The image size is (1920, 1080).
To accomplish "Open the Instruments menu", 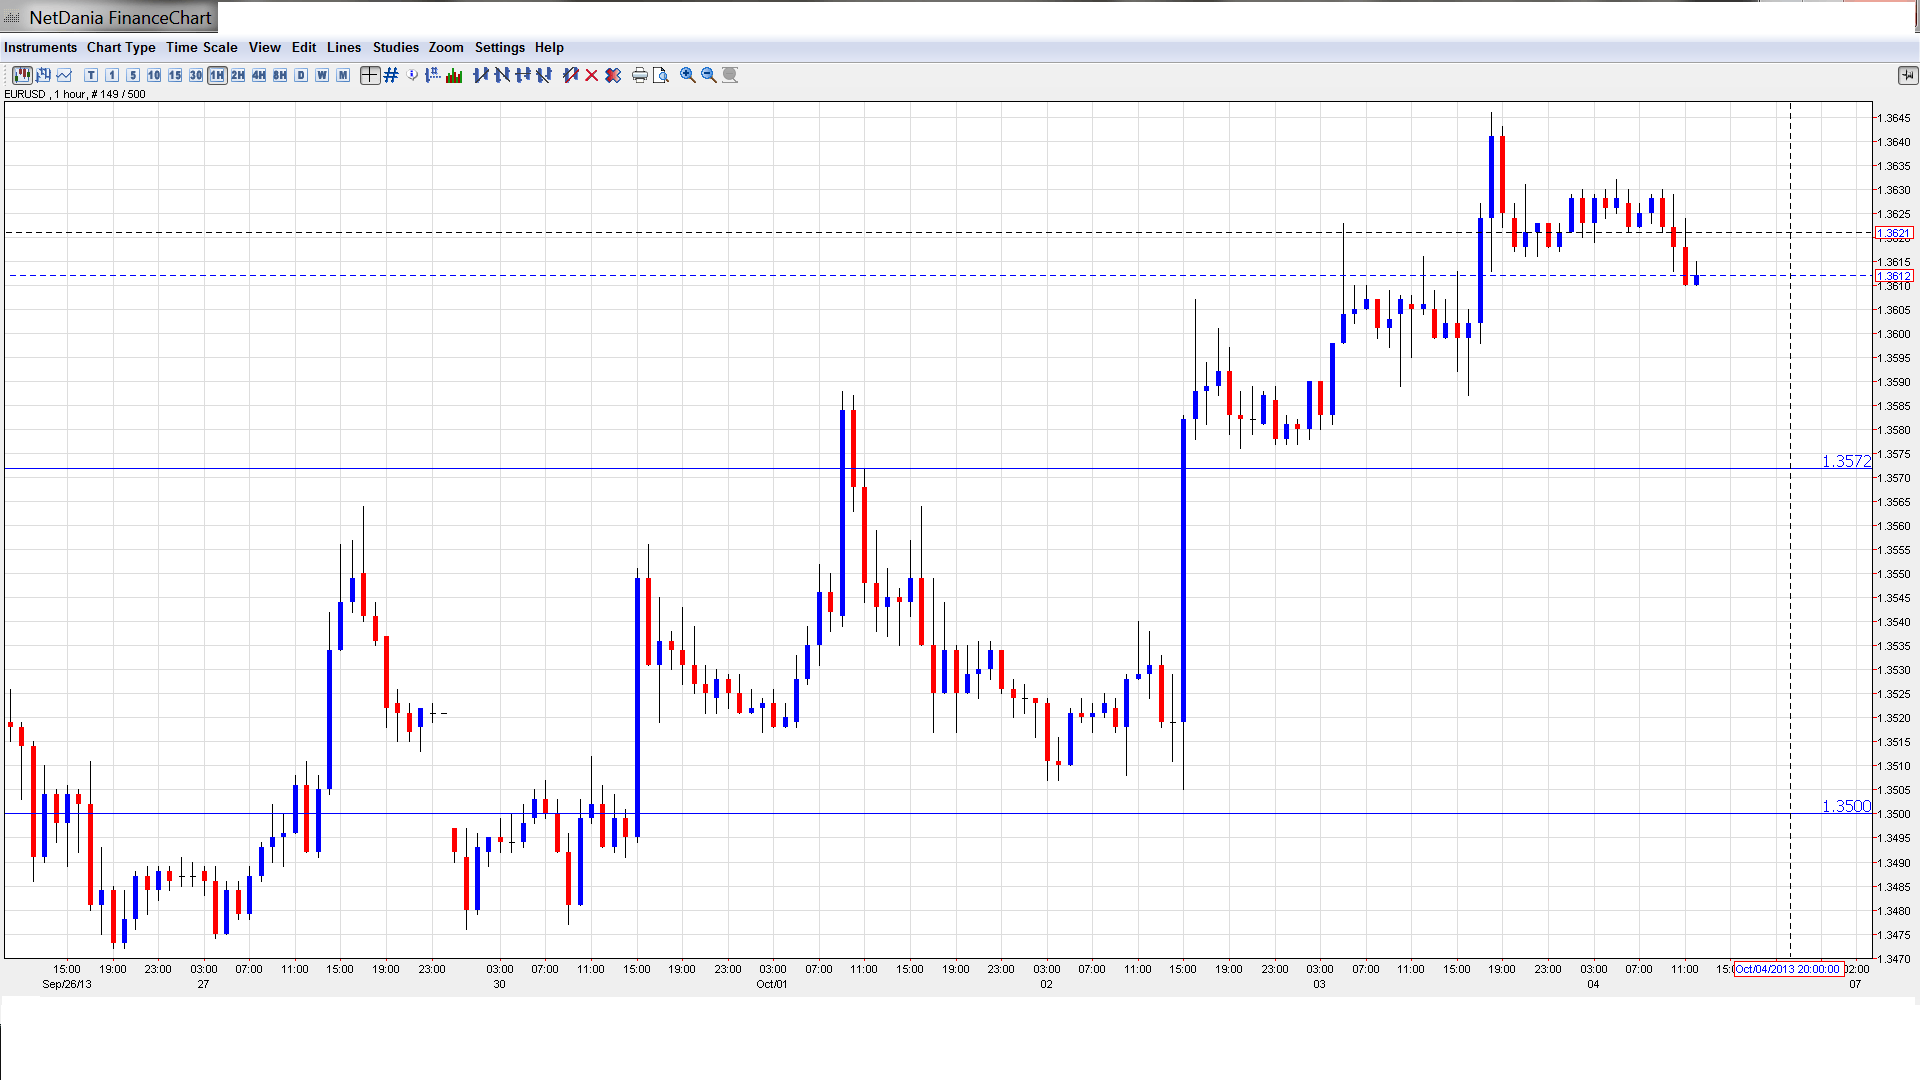I will pos(40,47).
